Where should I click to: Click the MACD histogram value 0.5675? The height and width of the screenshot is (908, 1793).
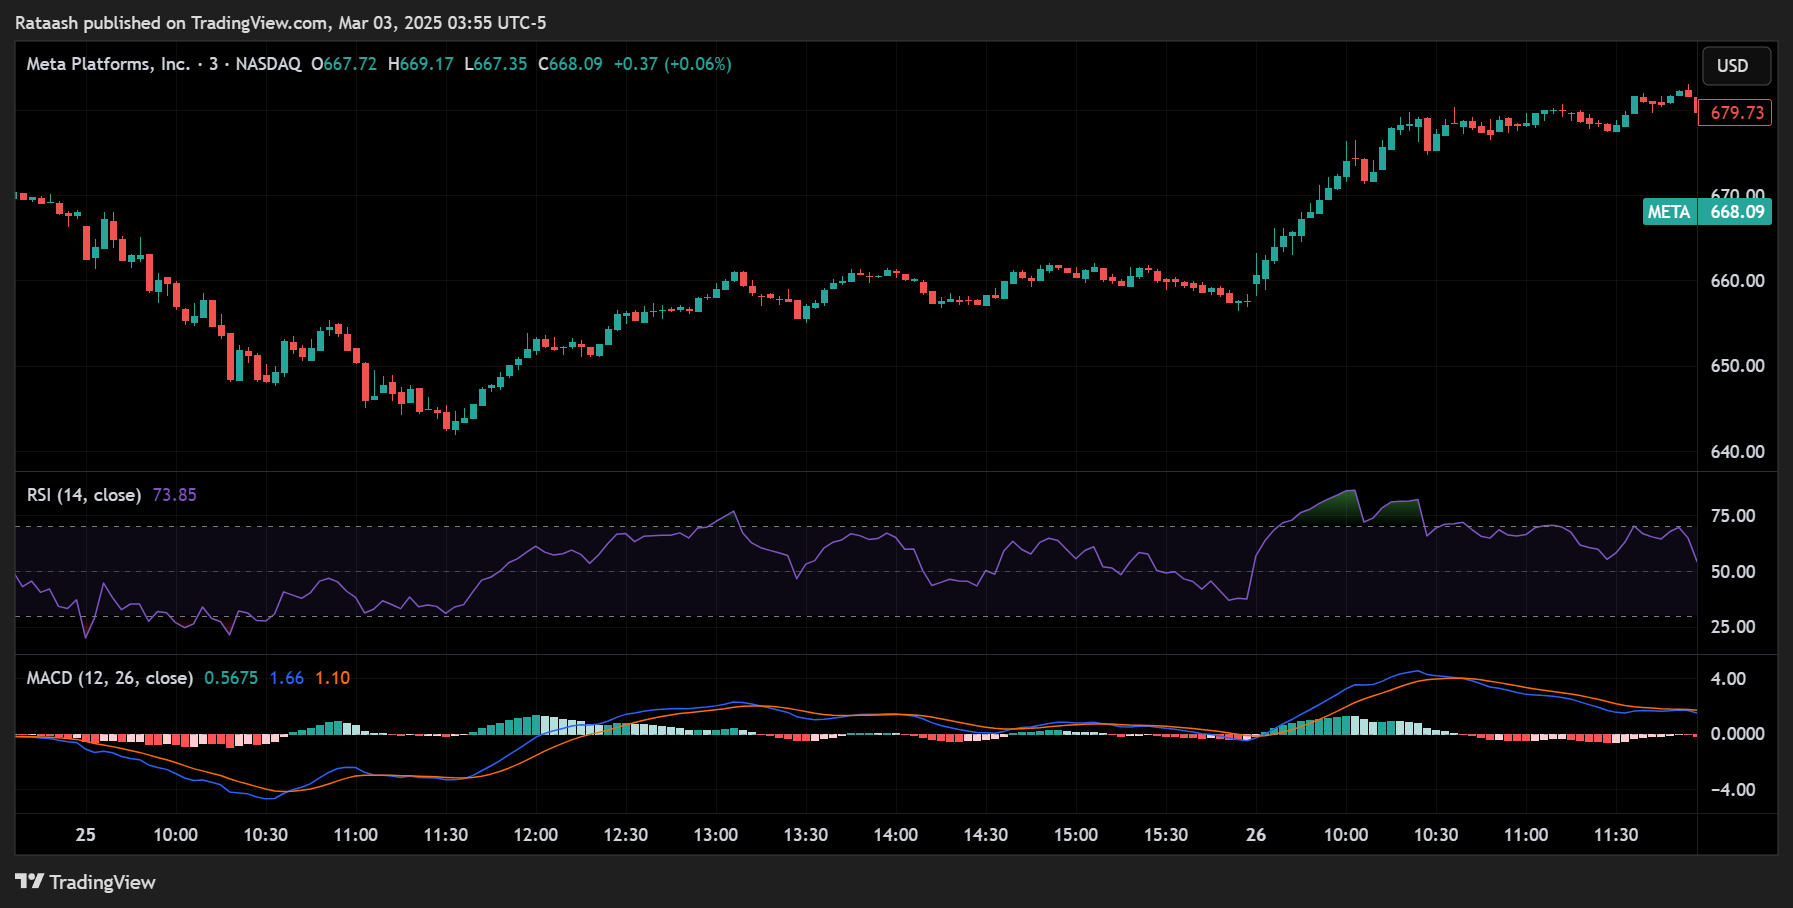(231, 678)
